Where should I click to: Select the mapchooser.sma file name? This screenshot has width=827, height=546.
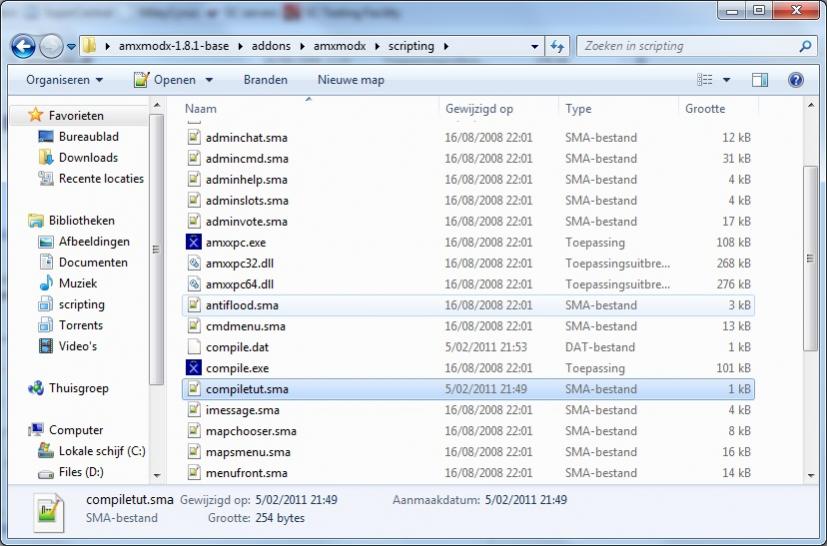click(251, 431)
